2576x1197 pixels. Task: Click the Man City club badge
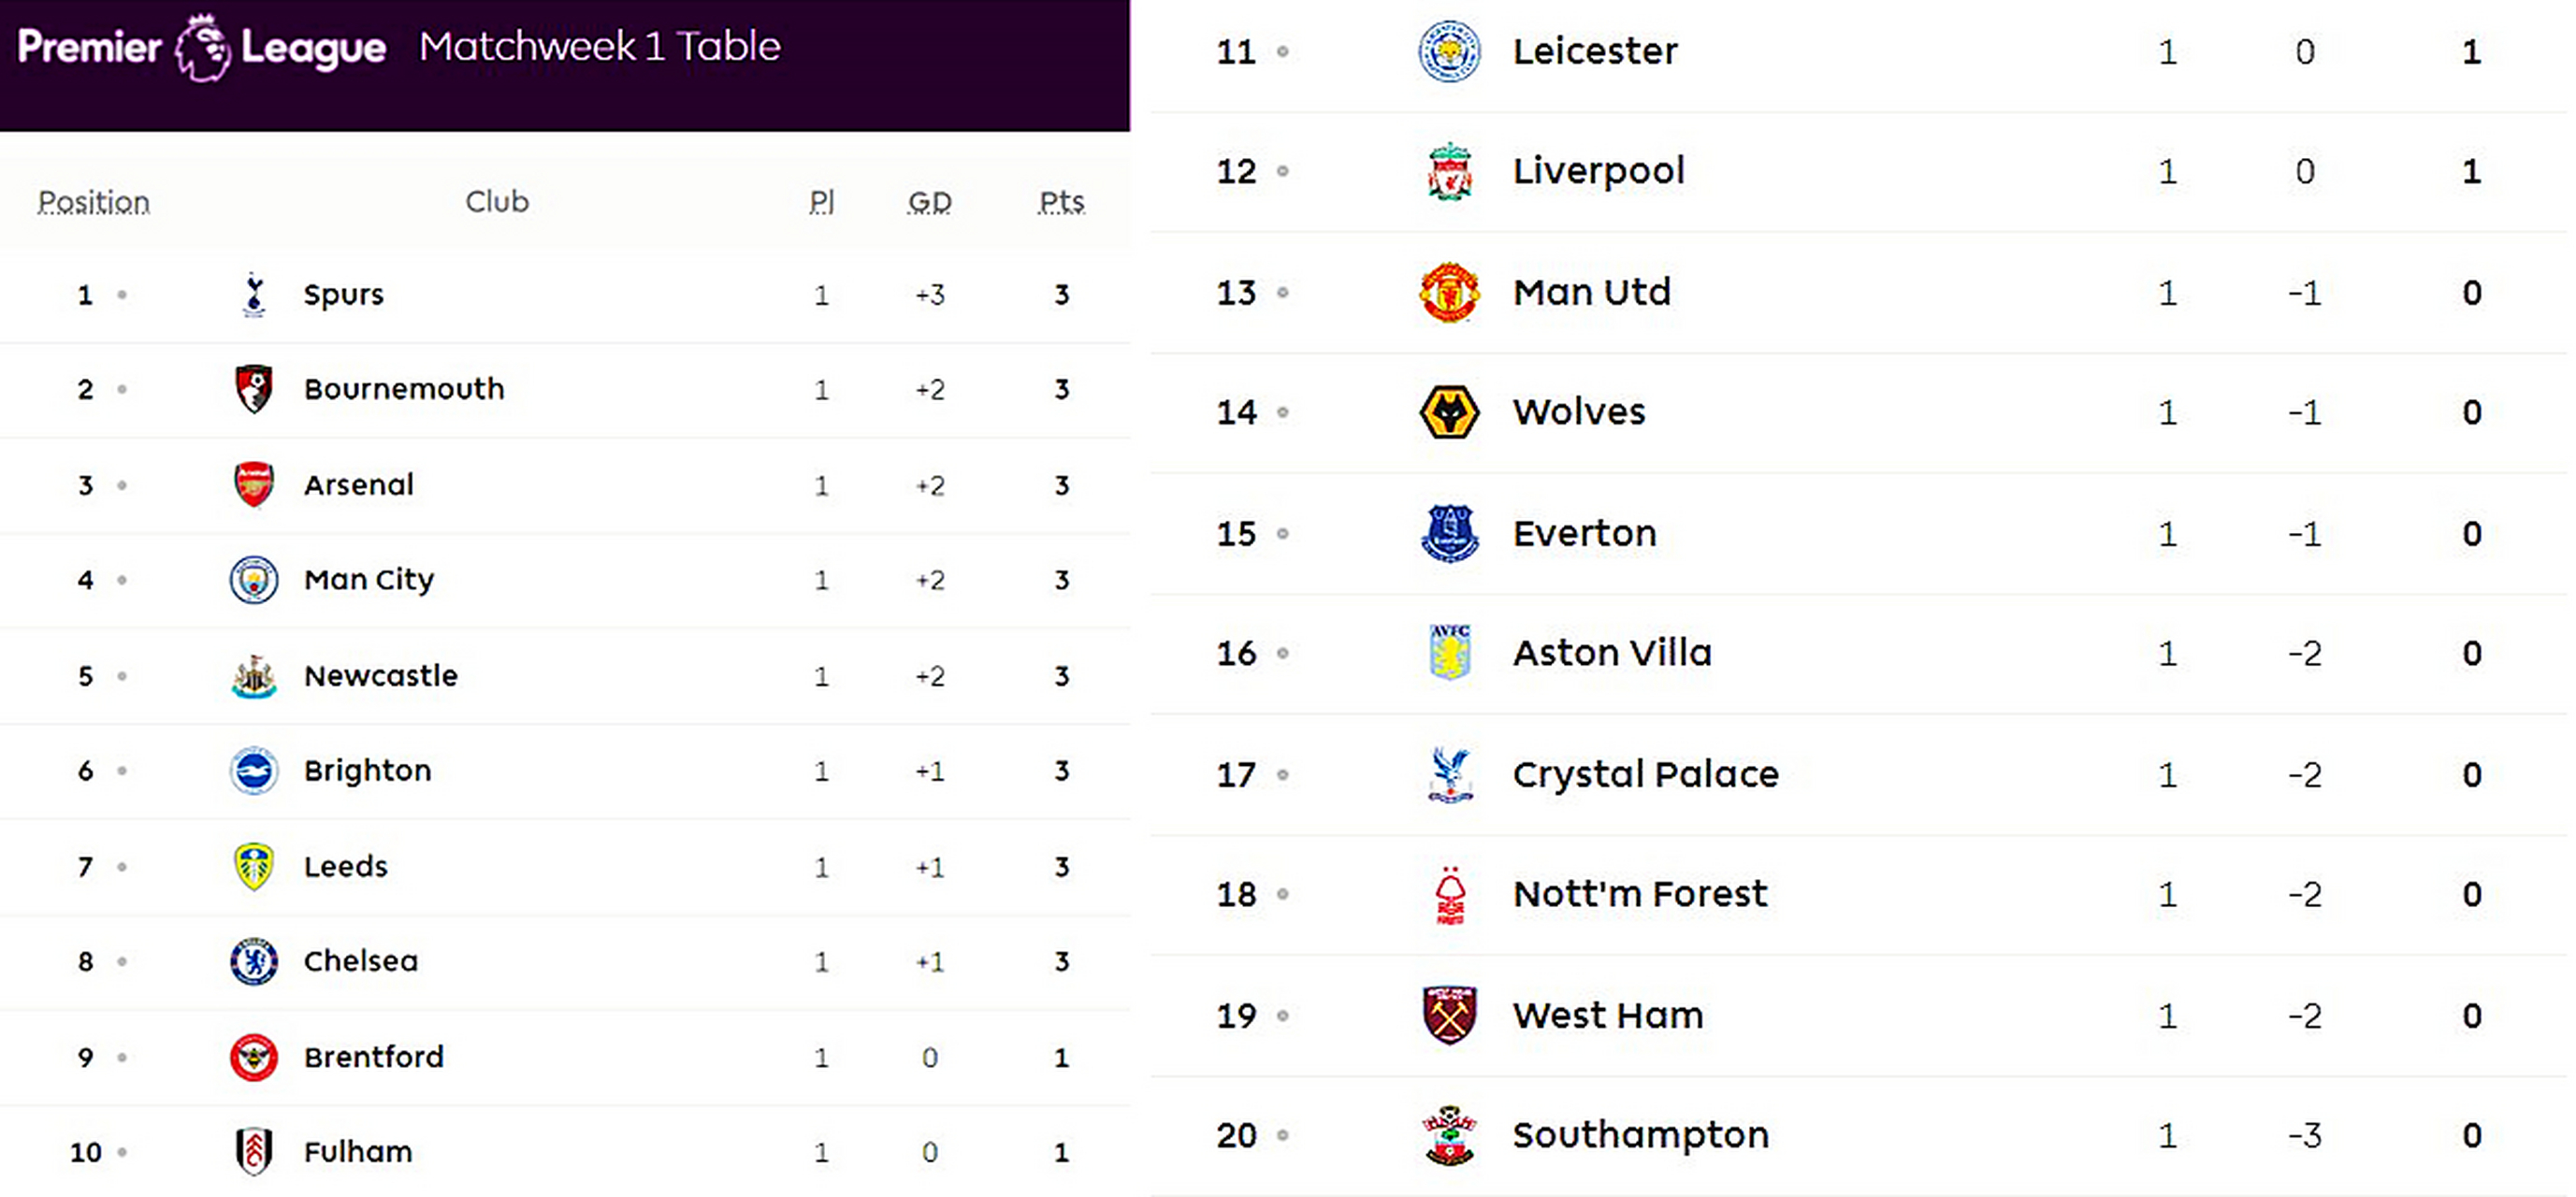[254, 580]
